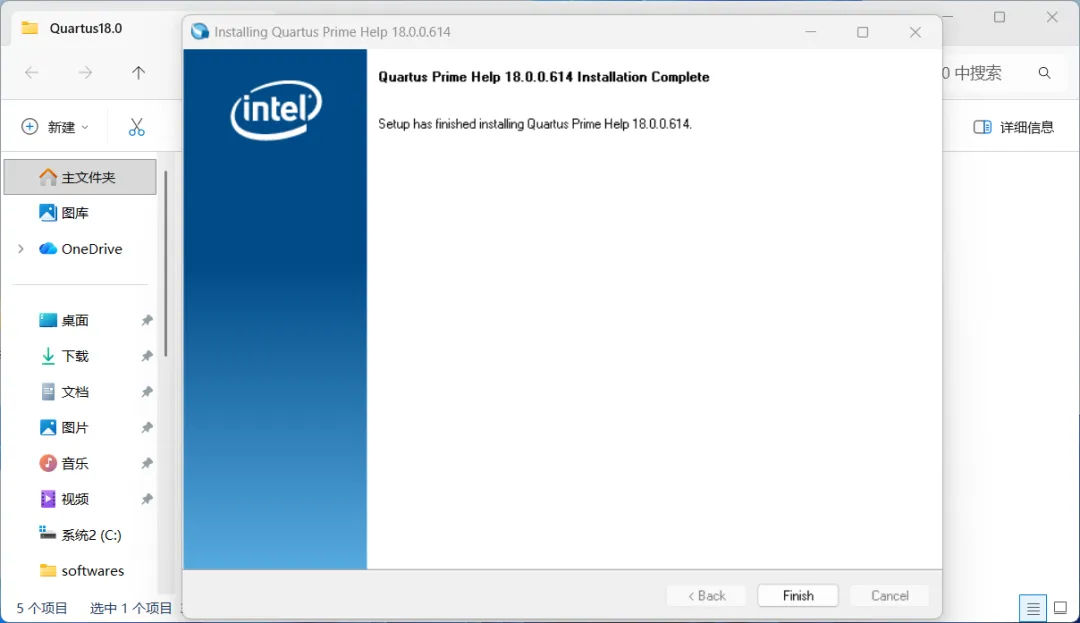Switch Explorer to details list view
Screen dimensions: 1080x623
pos(1032,608)
